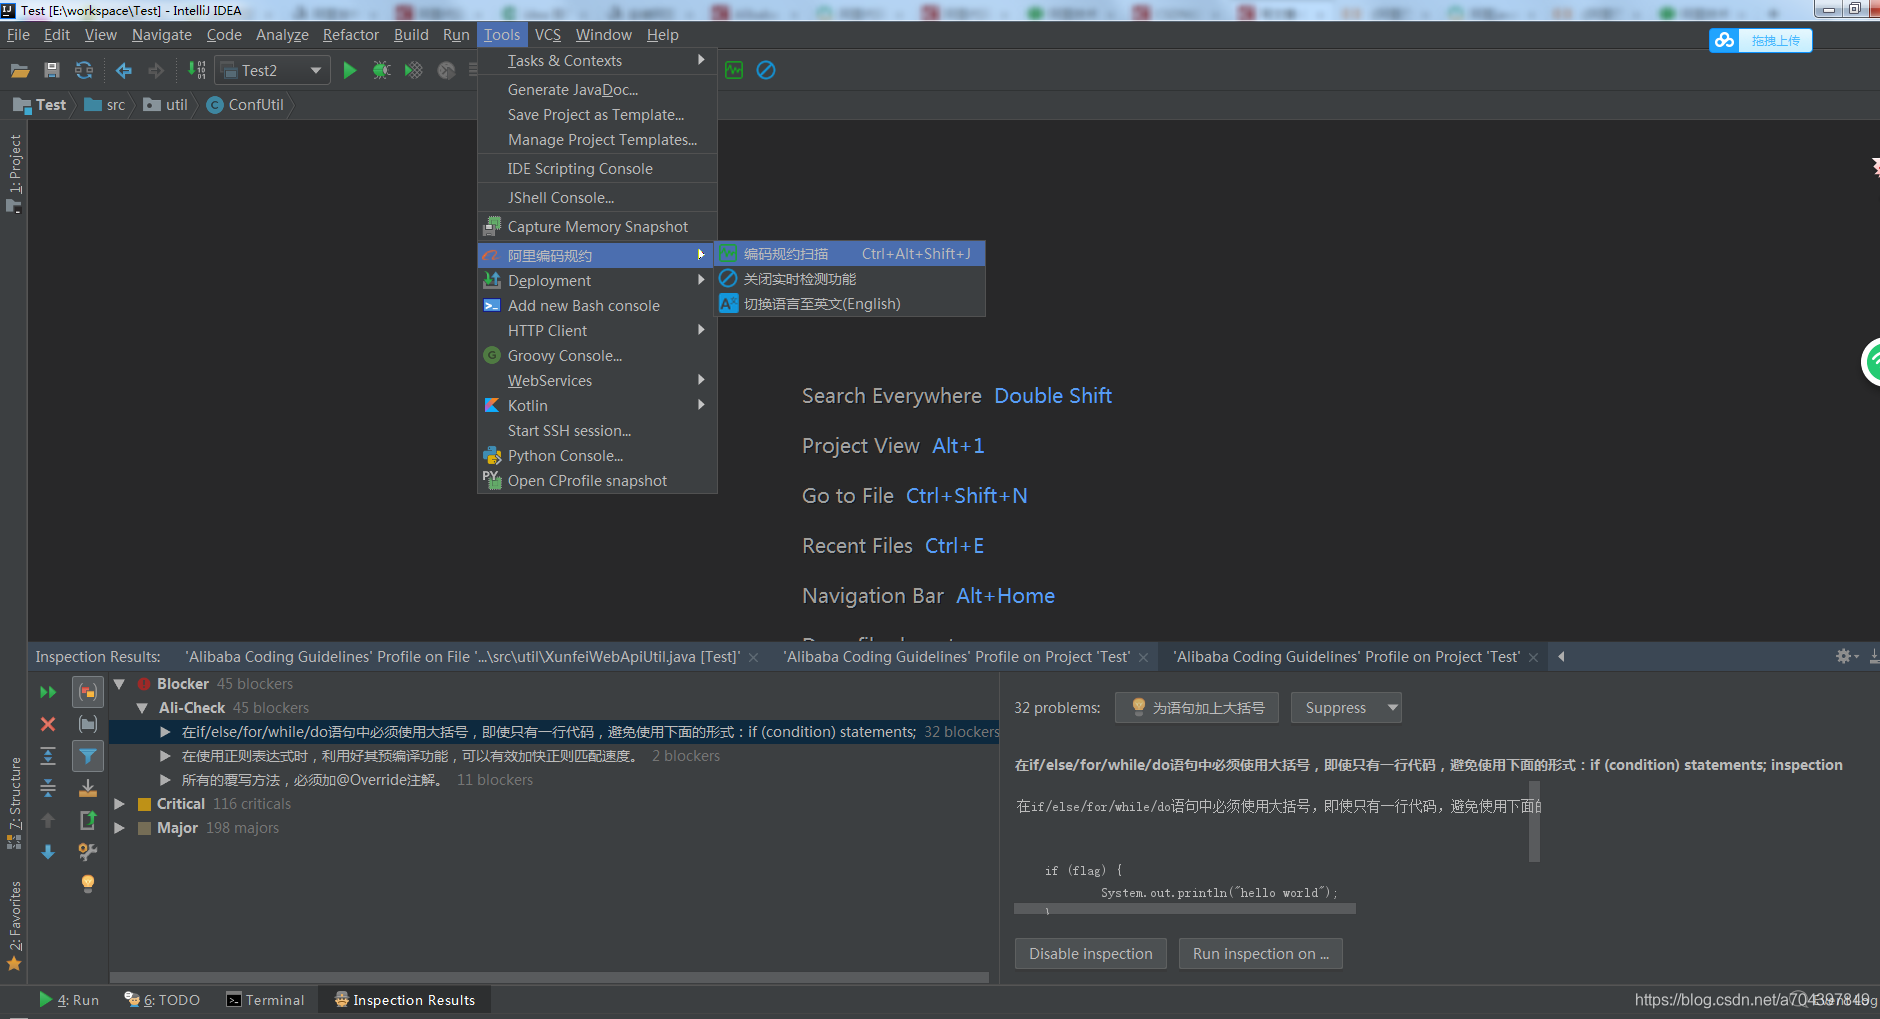Switch to the Terminal tool window tab
The height and width of the screenshot is (1019, 1880).
coord(265,1000)
